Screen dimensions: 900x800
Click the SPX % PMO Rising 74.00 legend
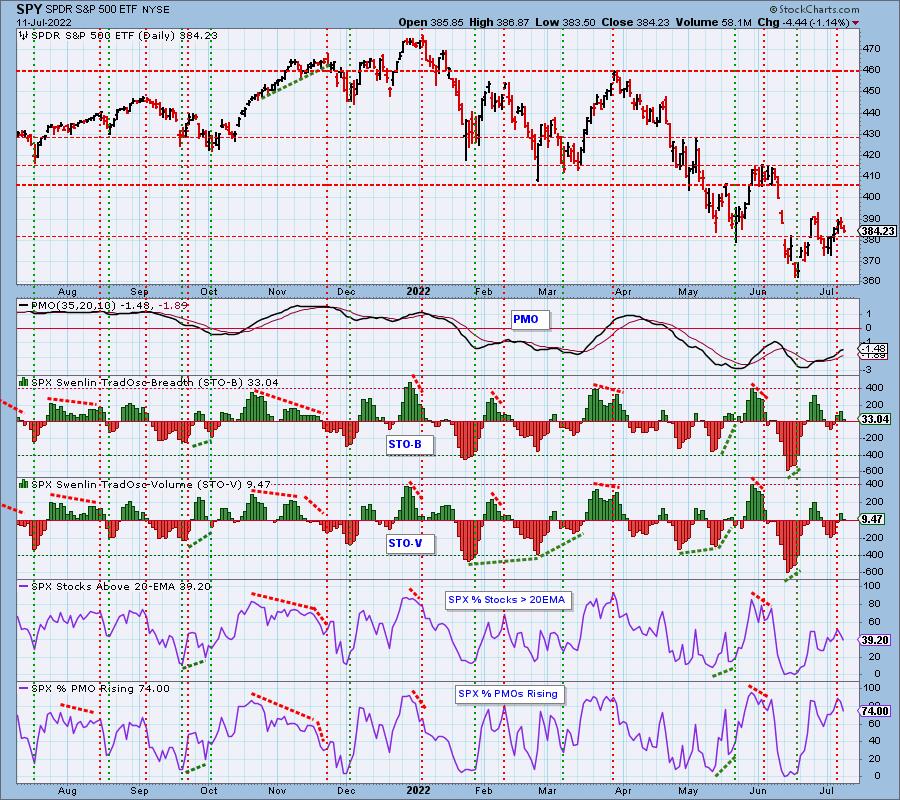click(x=100, y=689)
